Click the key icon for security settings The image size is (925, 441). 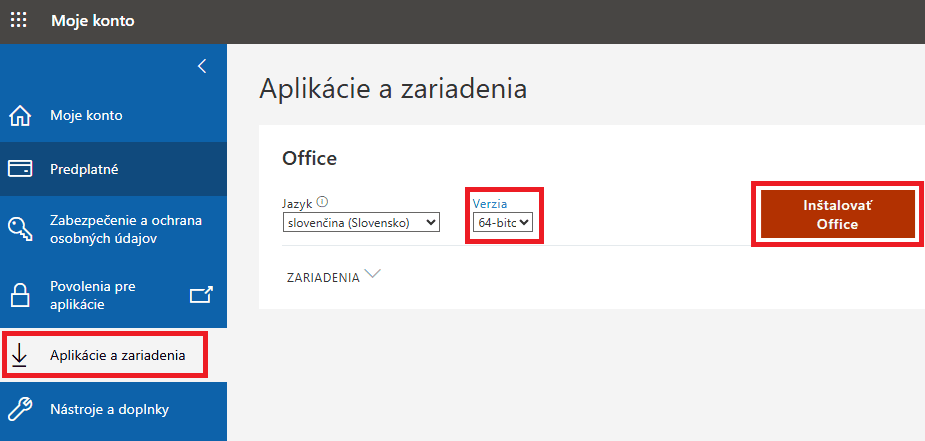pos(20,230)
